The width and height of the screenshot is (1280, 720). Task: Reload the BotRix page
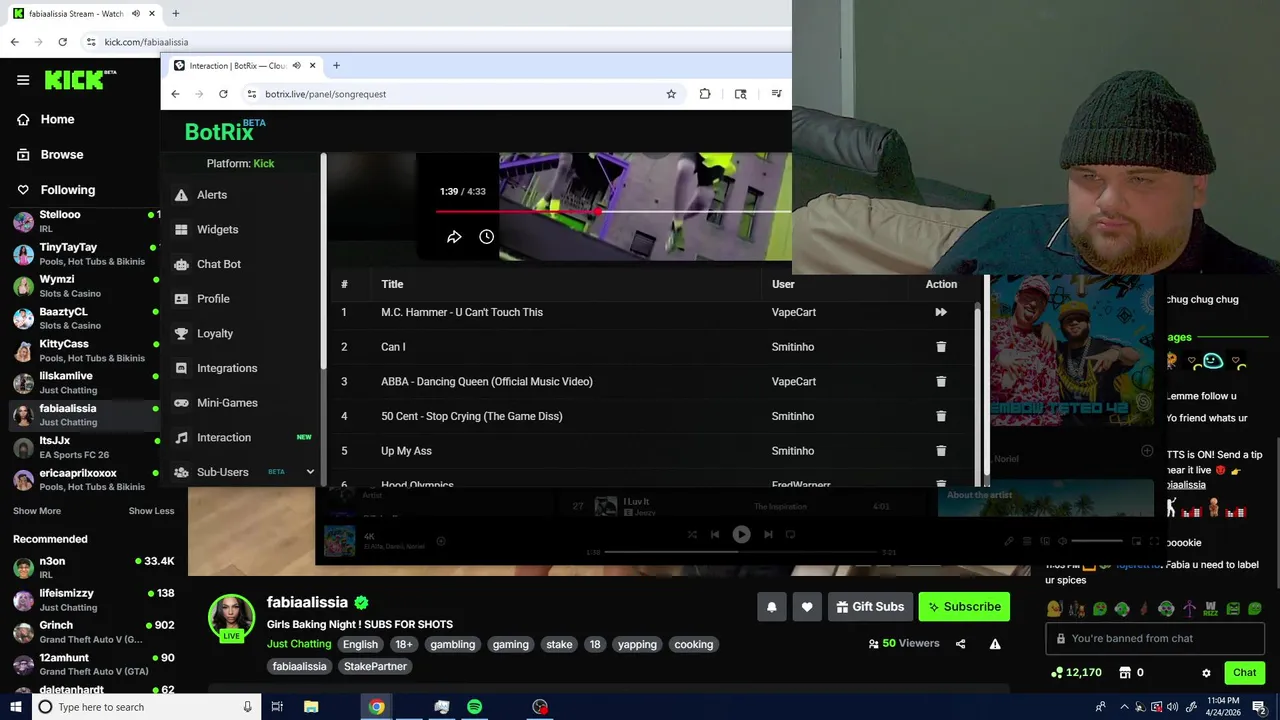coord(223,94)
